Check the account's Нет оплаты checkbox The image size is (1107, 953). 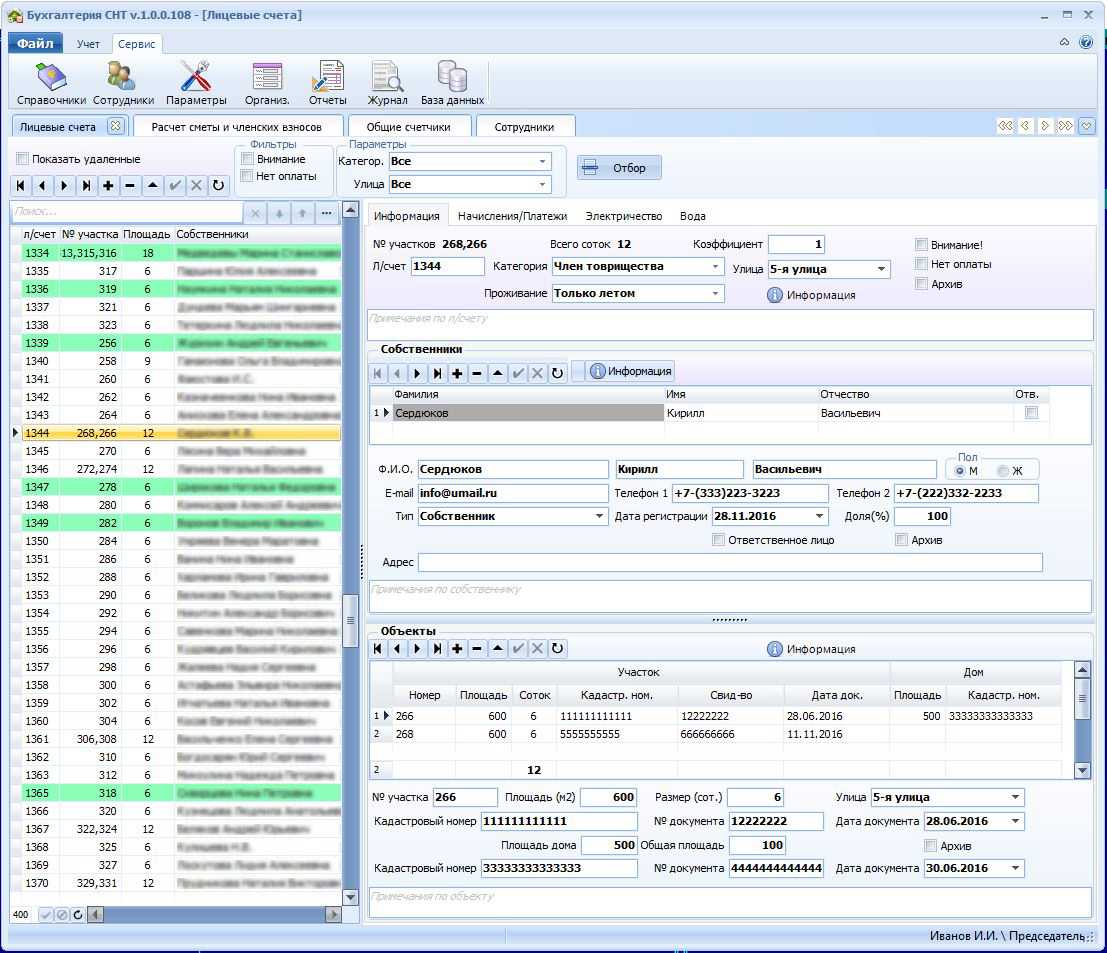[x=921, y=264]
